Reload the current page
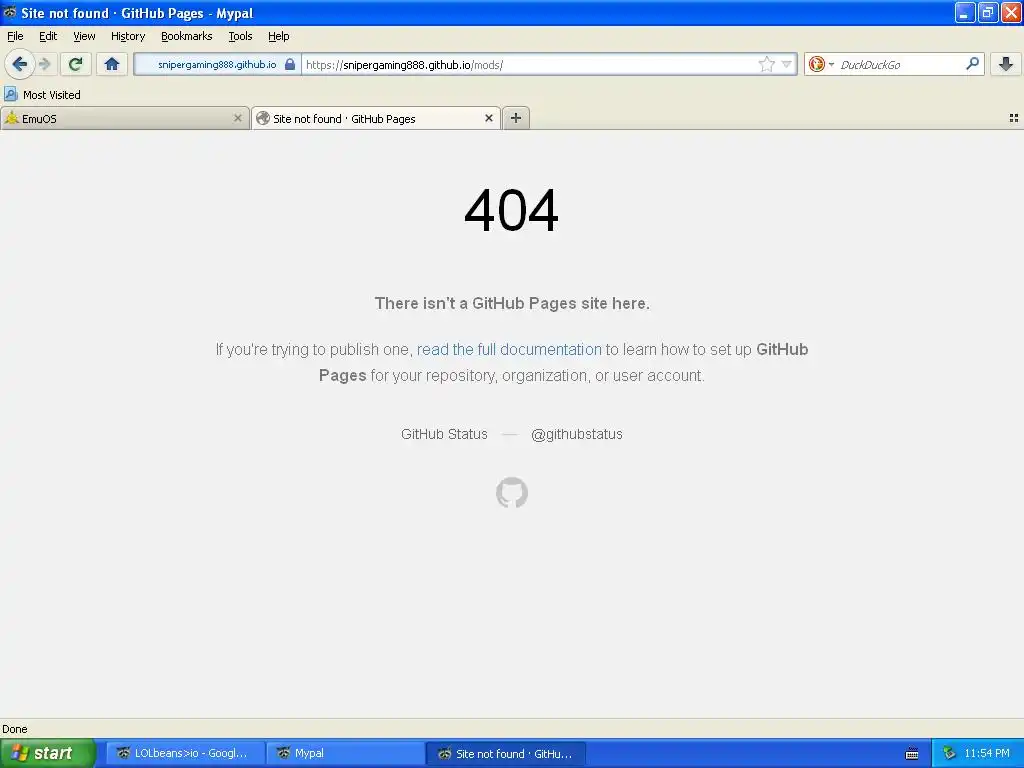 (76, 64)
